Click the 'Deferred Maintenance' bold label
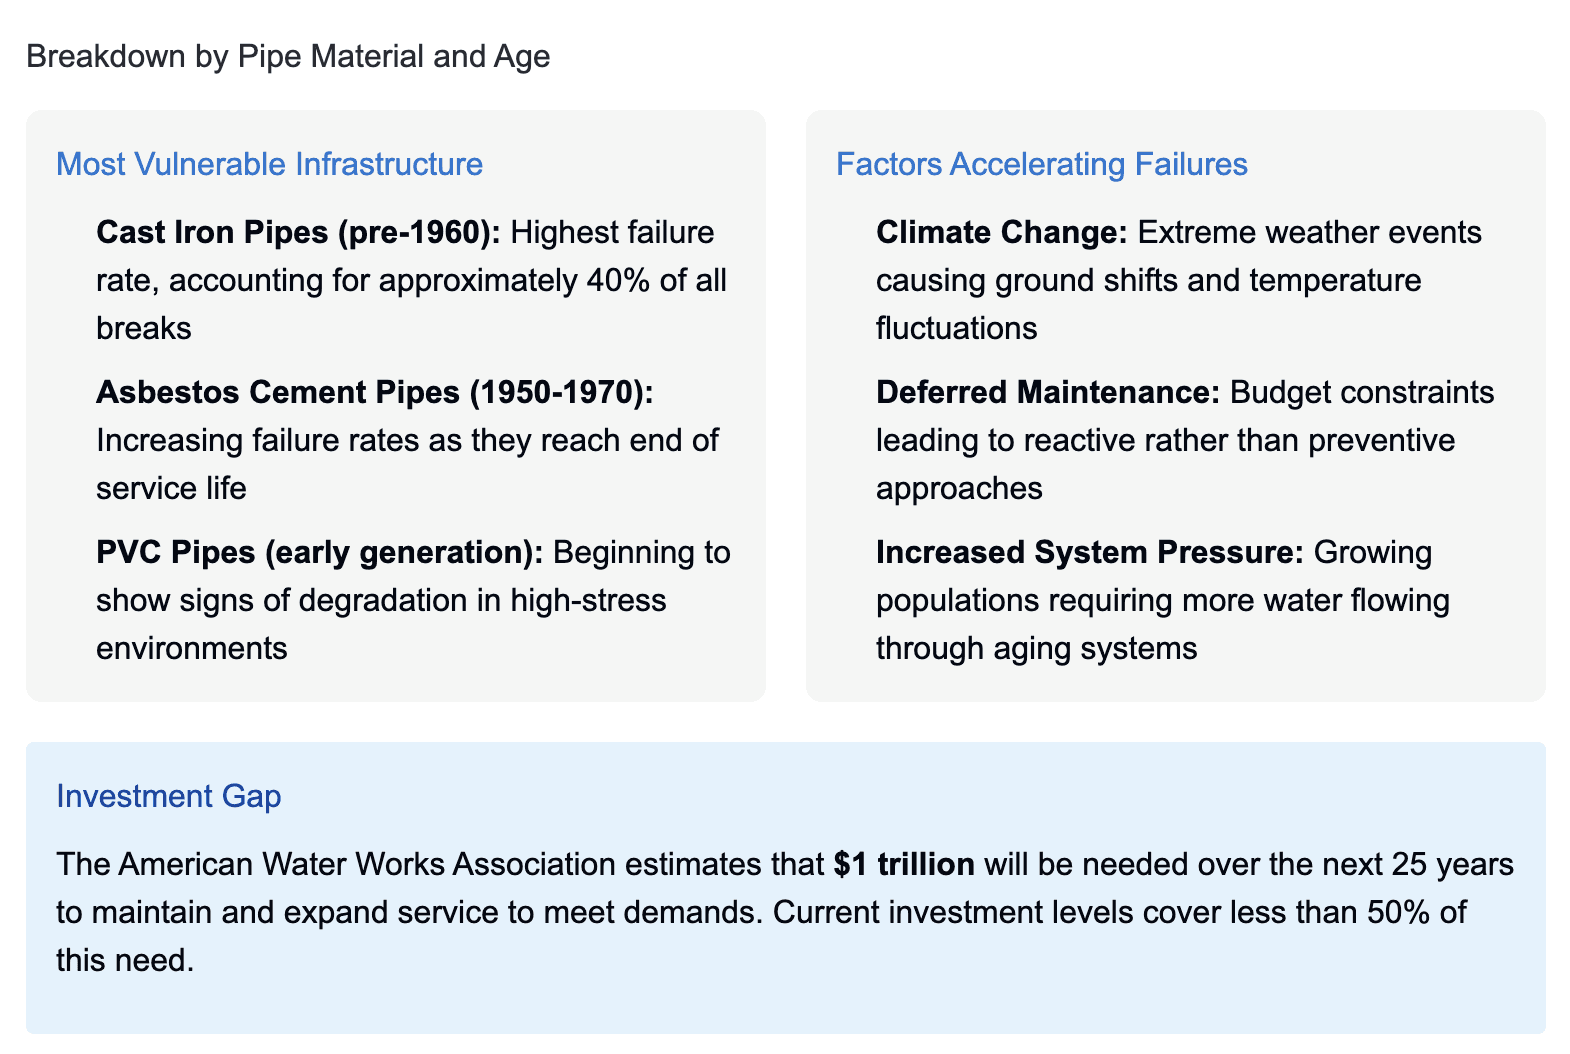Image resolution: width=1570 pixels, height=1054 pixels. (x=1048, y=392)
